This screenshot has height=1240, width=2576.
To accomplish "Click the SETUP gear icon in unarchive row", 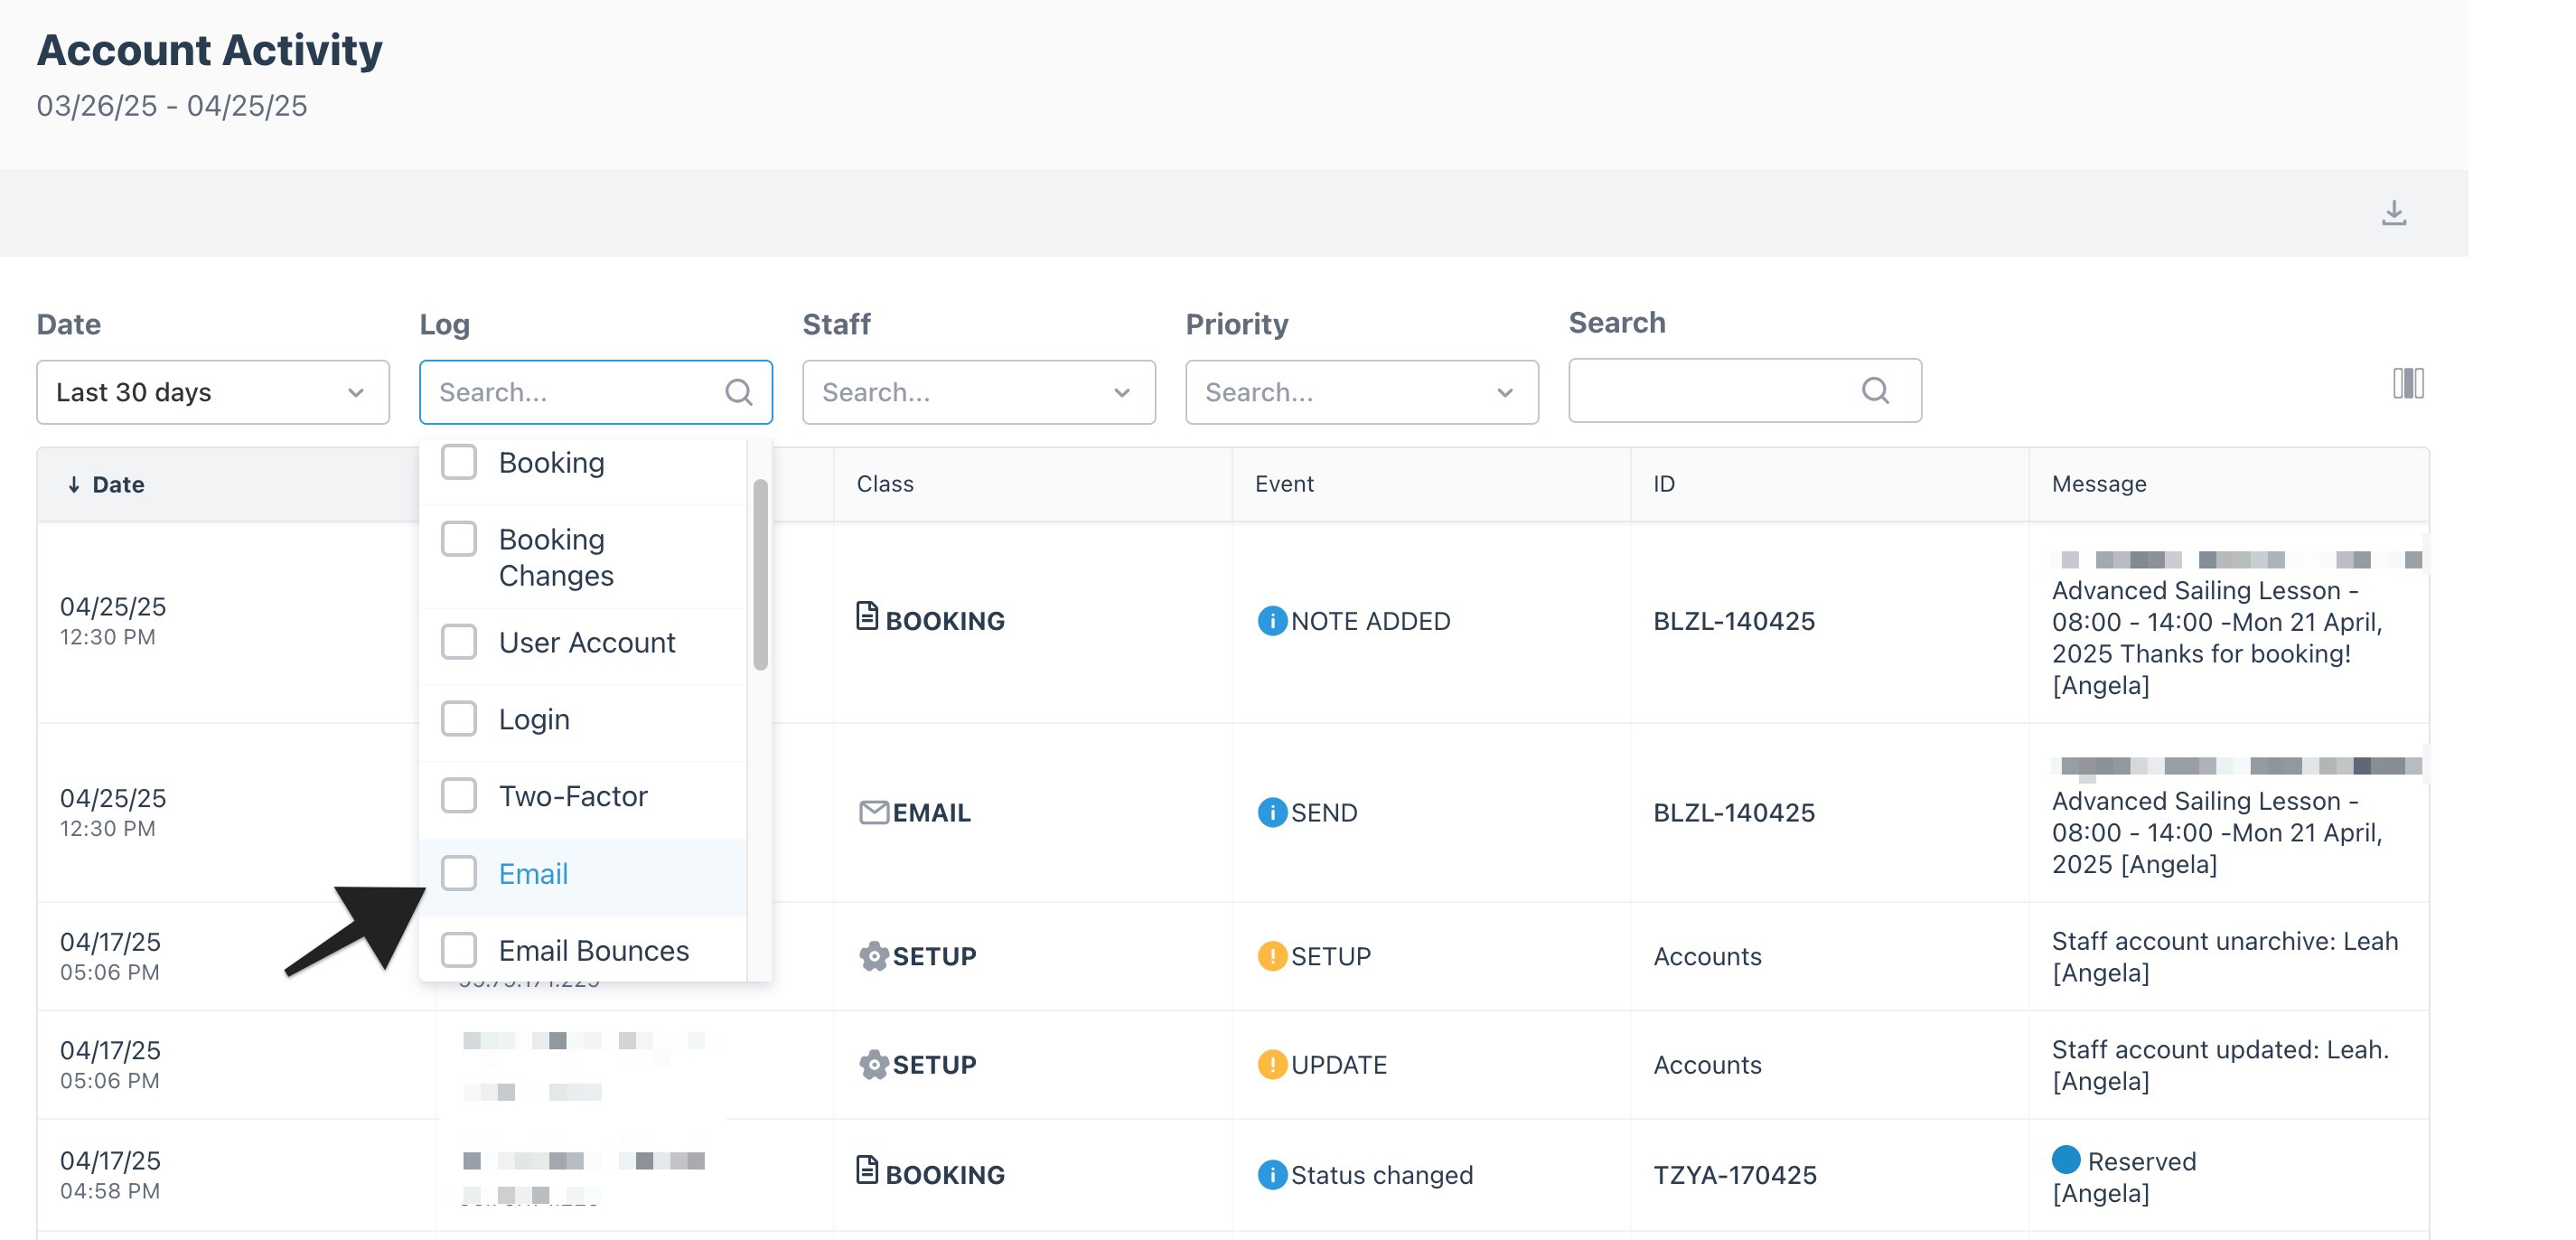I will 873,956.
